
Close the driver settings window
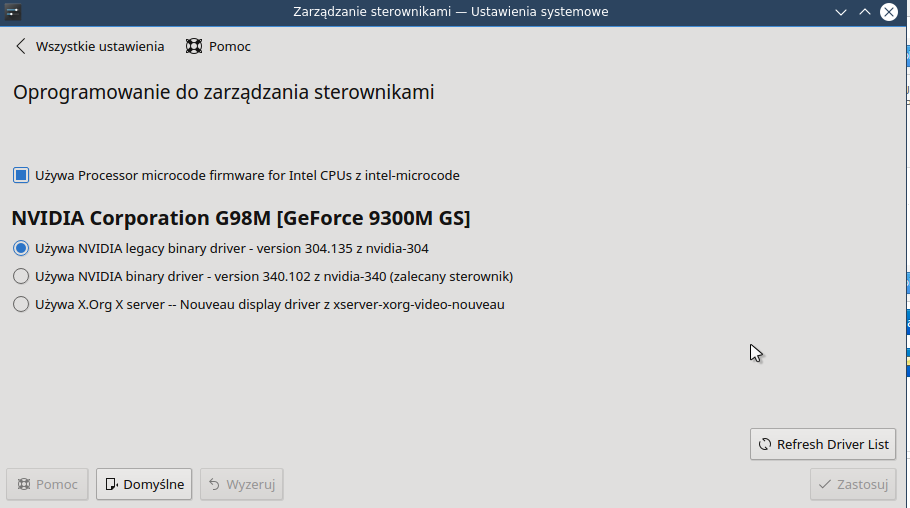click(889, 12)
